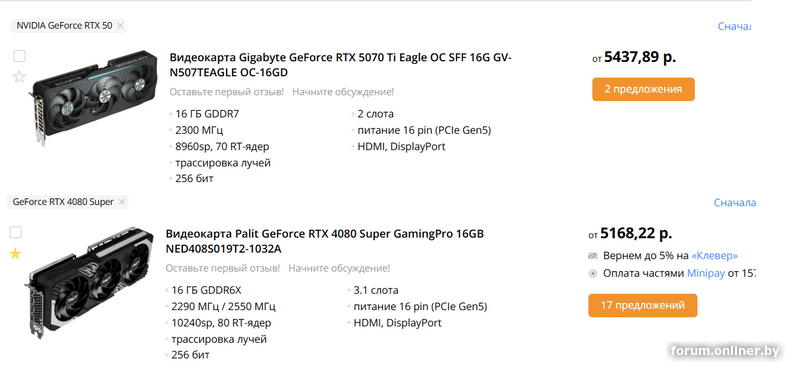This screenshot has height=372, width=800.
Task: Open the Palit GeForce RTX 4080 Super title link
Action: [324, 241]
